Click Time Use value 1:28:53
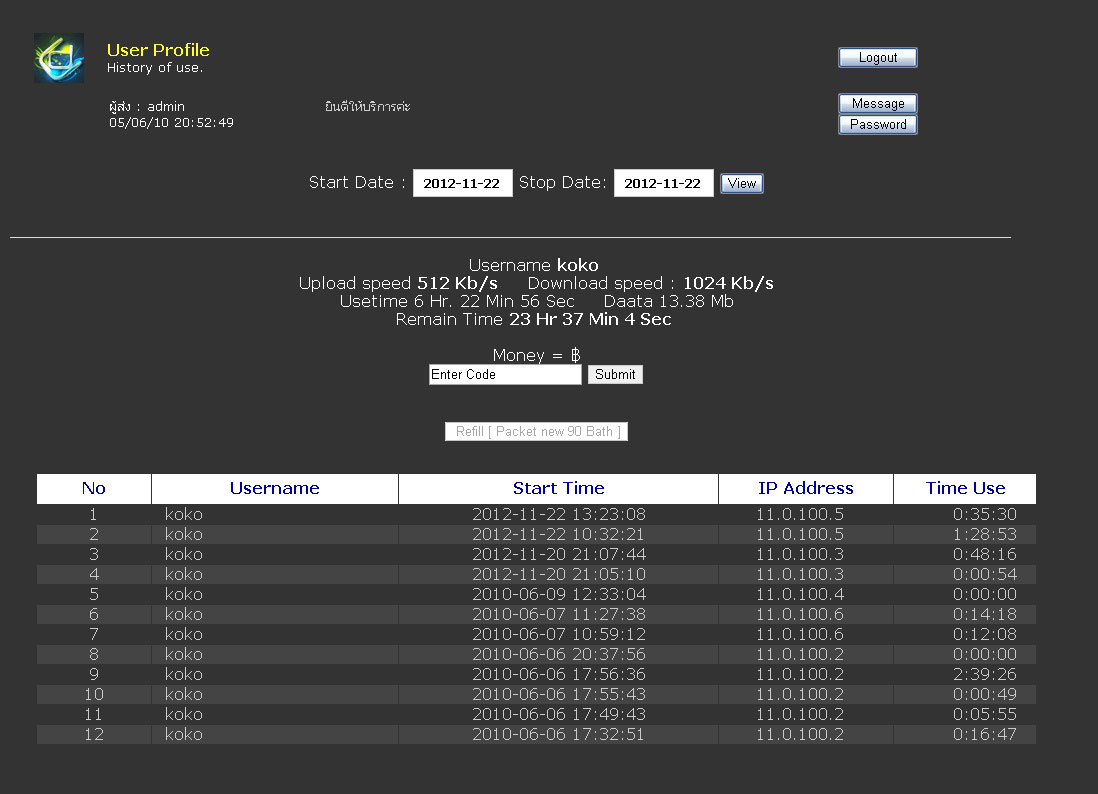 tap(985, 534)
